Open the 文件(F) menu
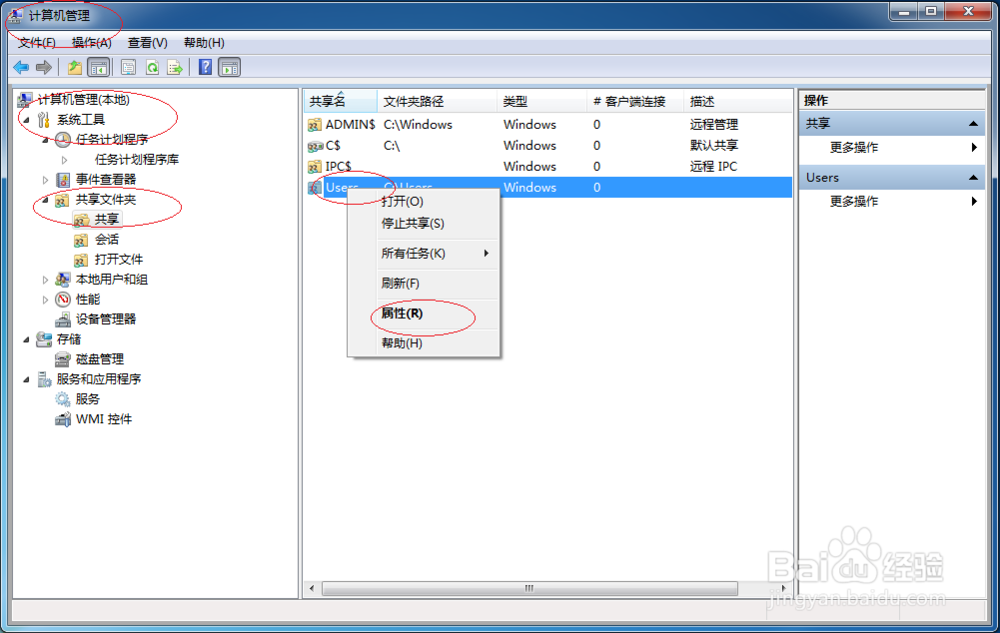Viewport: 1000px width, 633px height. tap(36, 43)
